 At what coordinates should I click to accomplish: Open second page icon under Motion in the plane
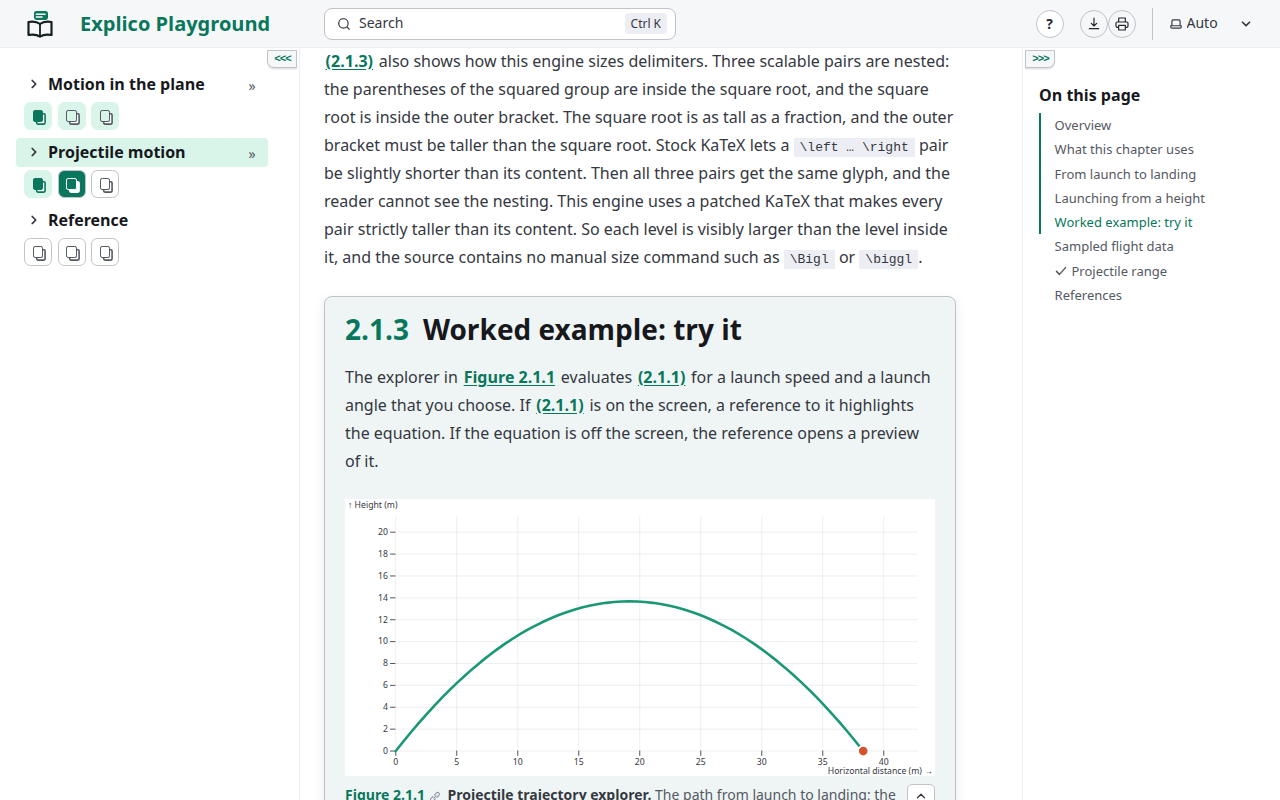click(72, 117)
